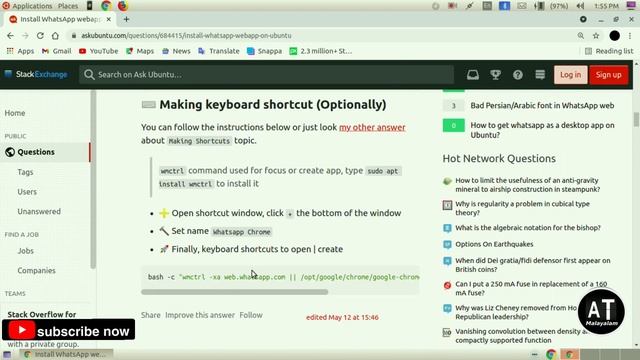
Task: Open Tags in the sidebar
Action: tap(25, 172)
